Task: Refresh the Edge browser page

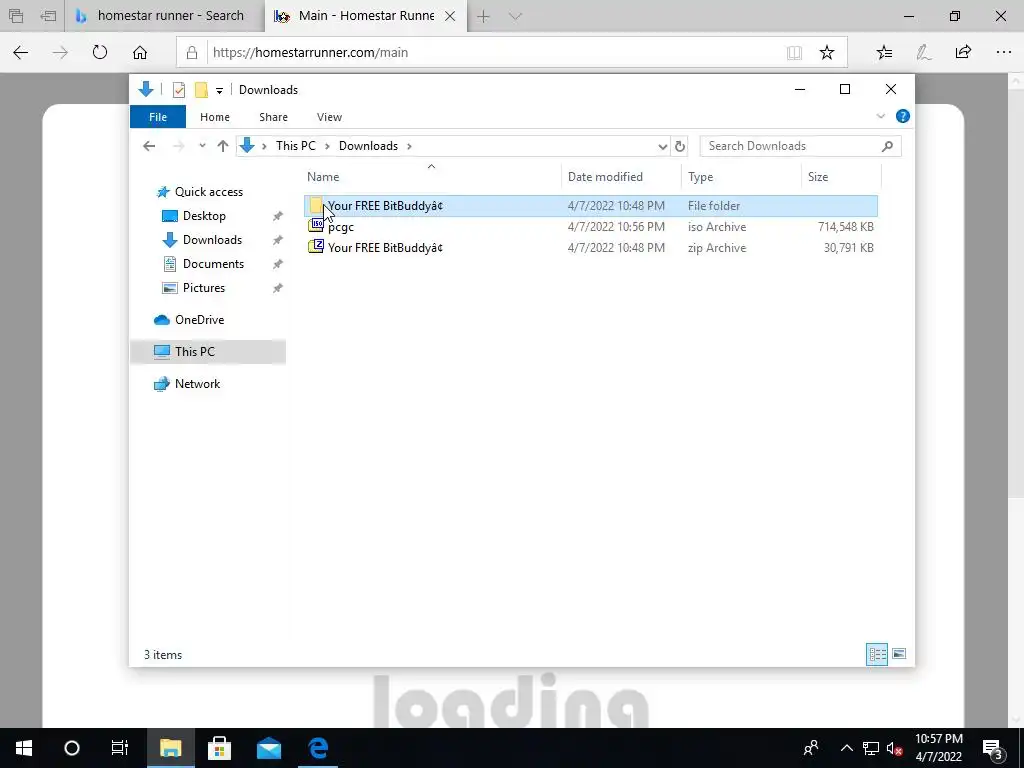Action: pyautogui.click(x=99, y=52)
